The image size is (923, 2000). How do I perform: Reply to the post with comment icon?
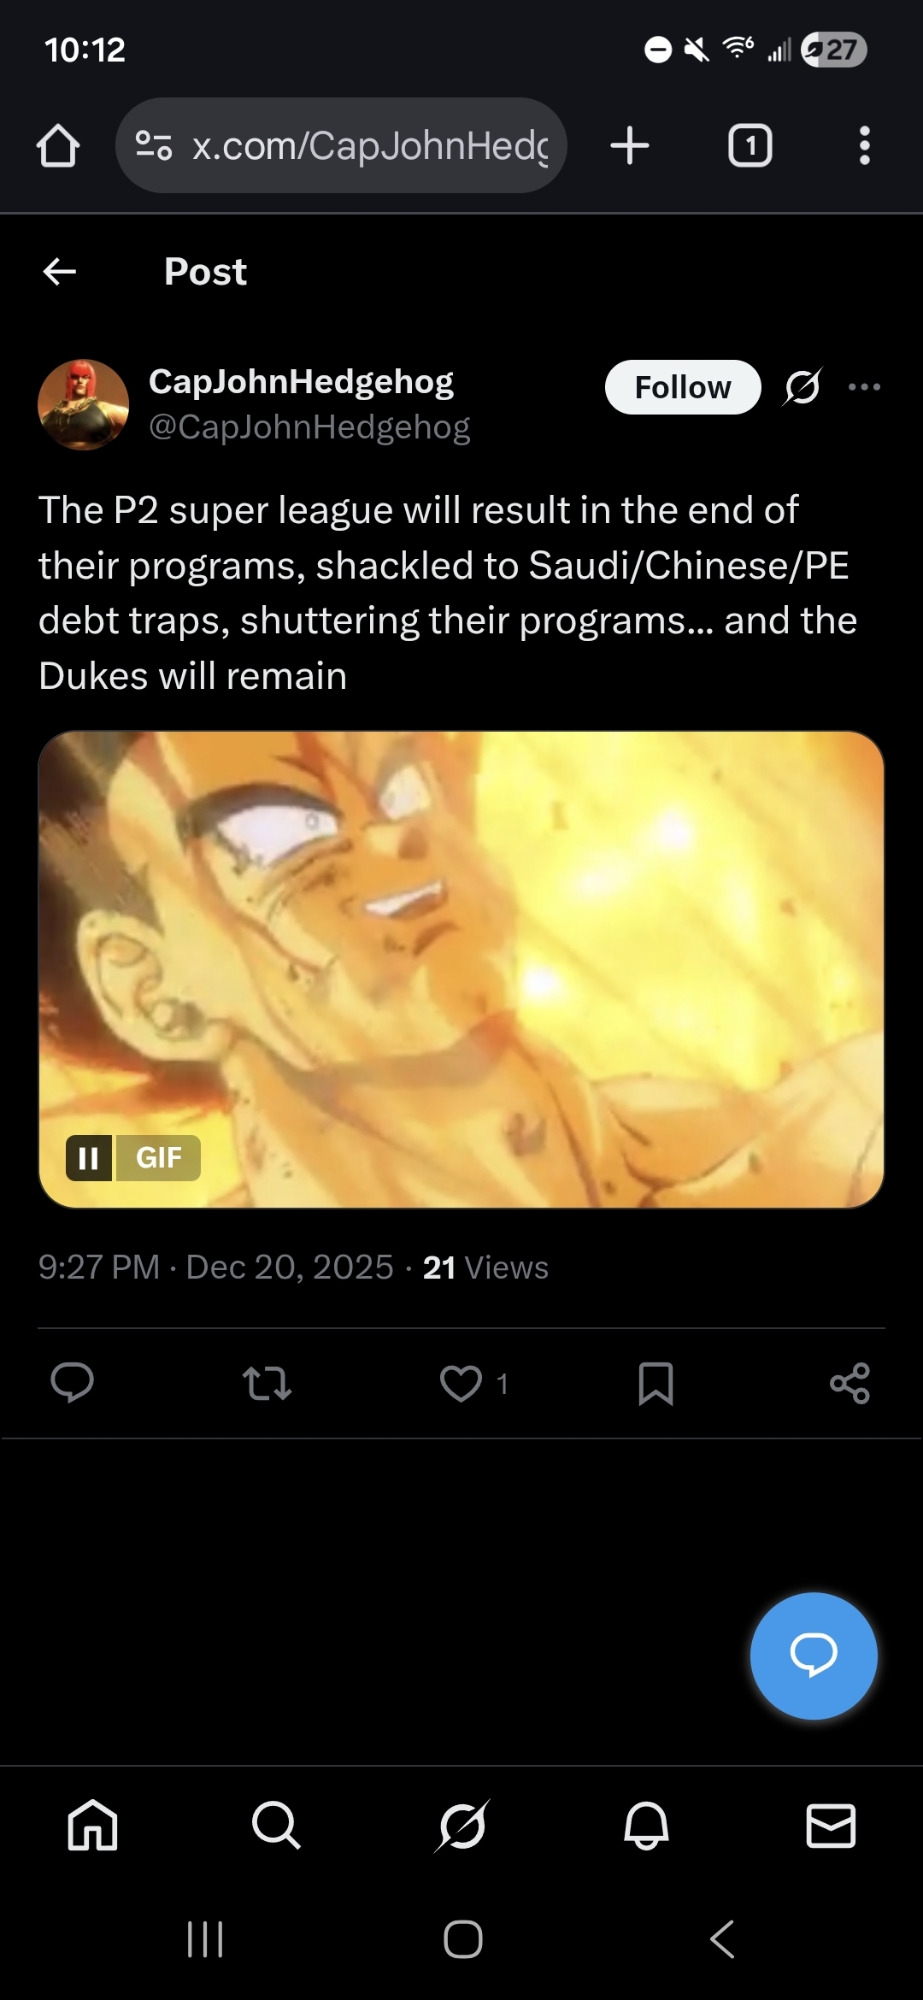pos(72,1383)
